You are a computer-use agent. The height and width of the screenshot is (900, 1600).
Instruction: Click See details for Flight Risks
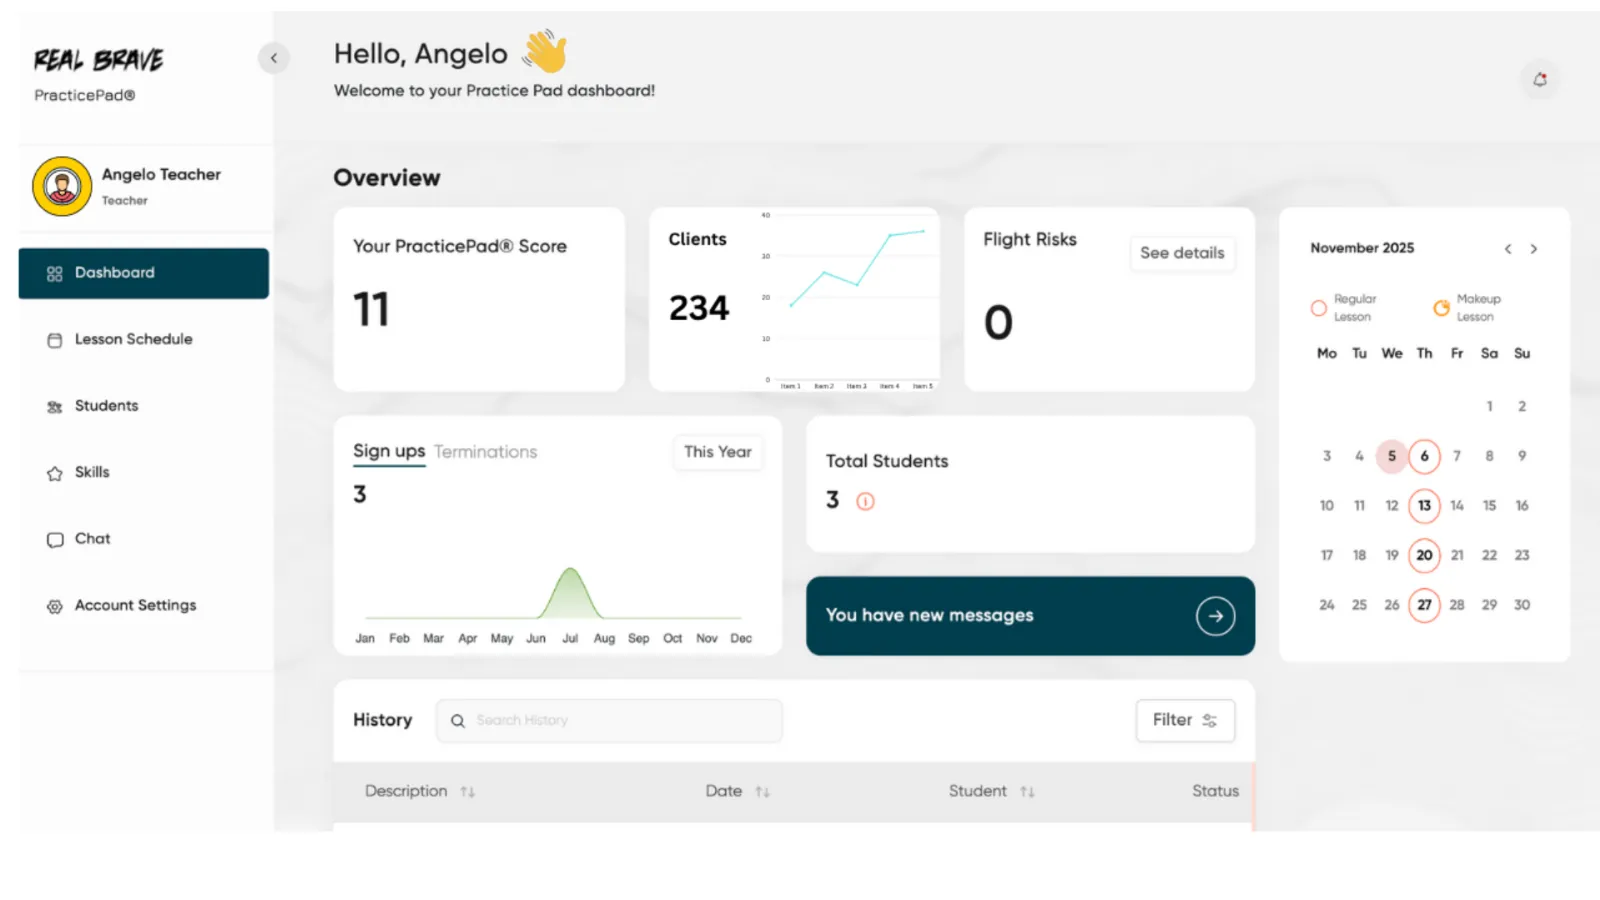(x=1182, y=253)
